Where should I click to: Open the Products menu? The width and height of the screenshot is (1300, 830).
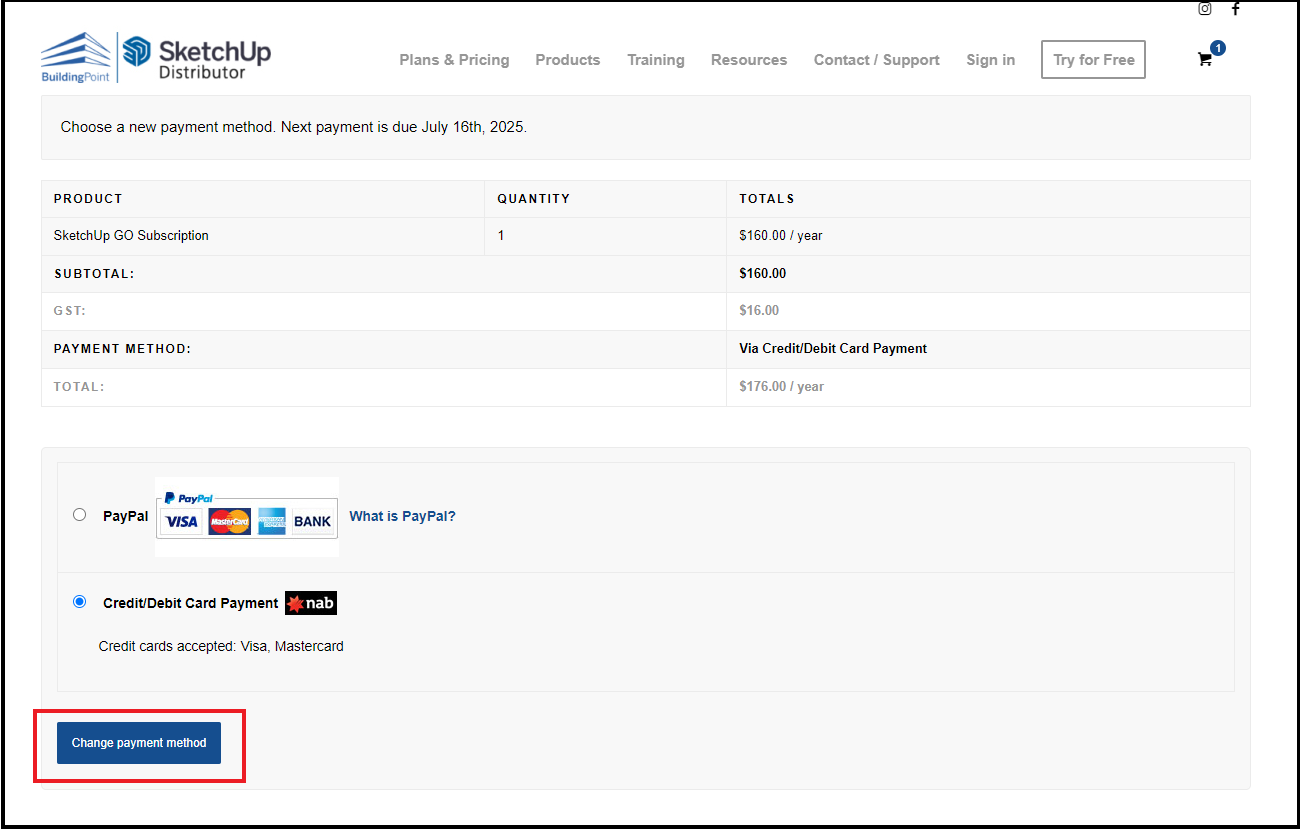point(568,60)
